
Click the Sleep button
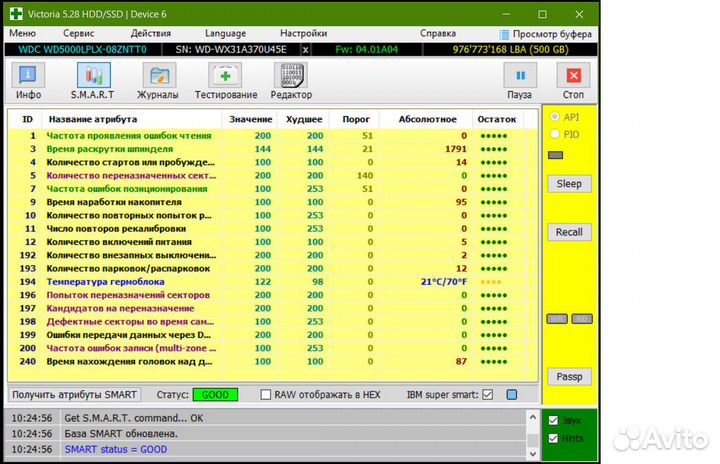tap(569, 184)
